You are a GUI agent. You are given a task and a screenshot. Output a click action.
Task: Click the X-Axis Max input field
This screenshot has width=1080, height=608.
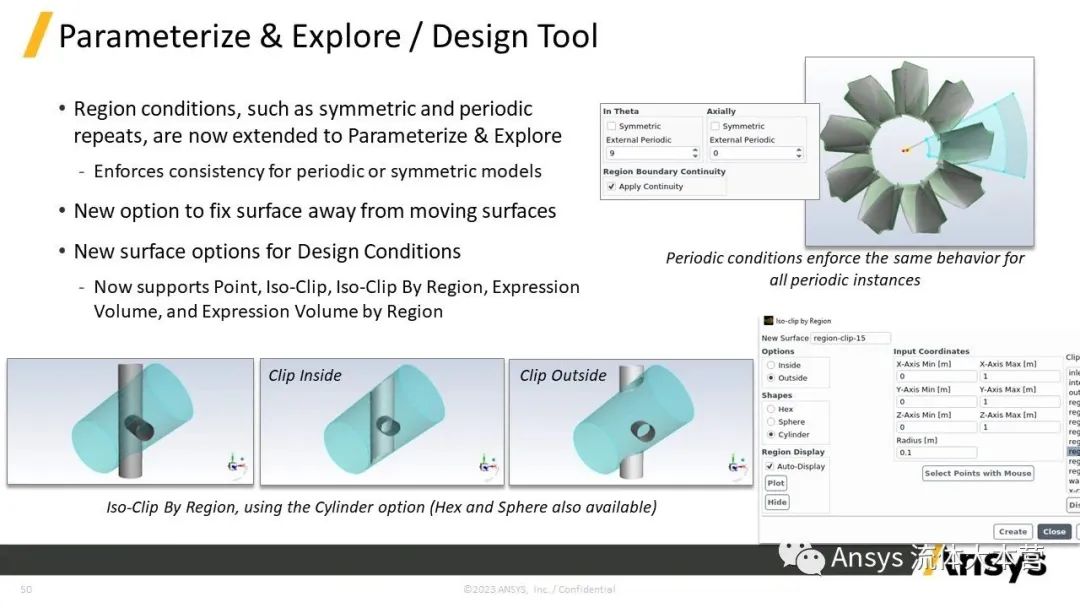tap(1020, 376)
